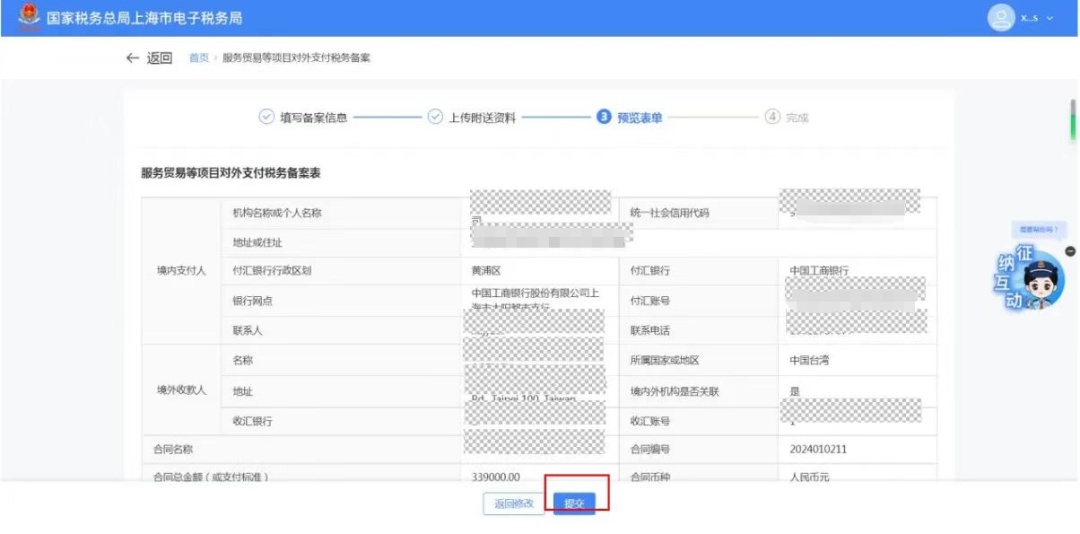Viewport: 1080px width, 534px height.
Task: Click the 境外收款人 row header
Action: 181,391
